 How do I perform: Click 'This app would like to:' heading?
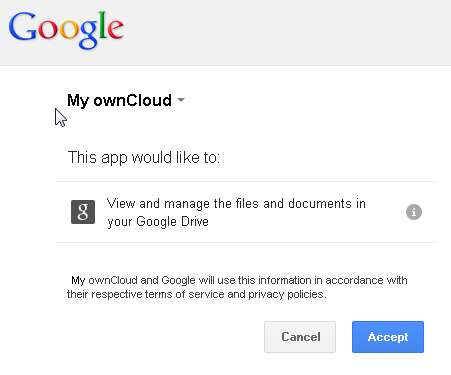[x=144, y=157]
